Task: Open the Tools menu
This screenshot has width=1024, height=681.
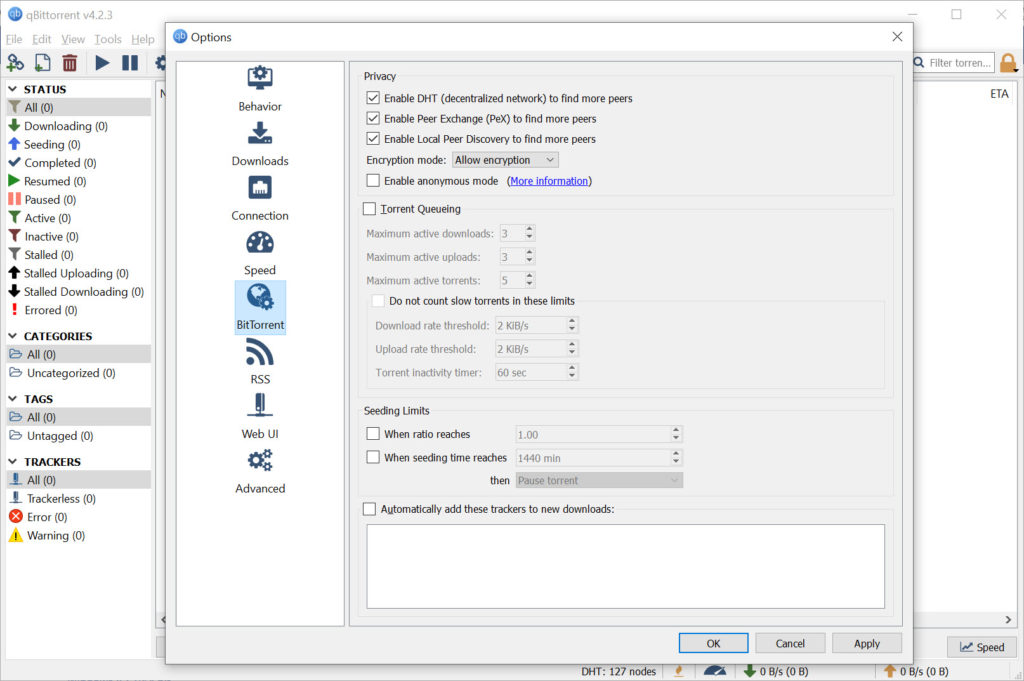Action: 108,39
